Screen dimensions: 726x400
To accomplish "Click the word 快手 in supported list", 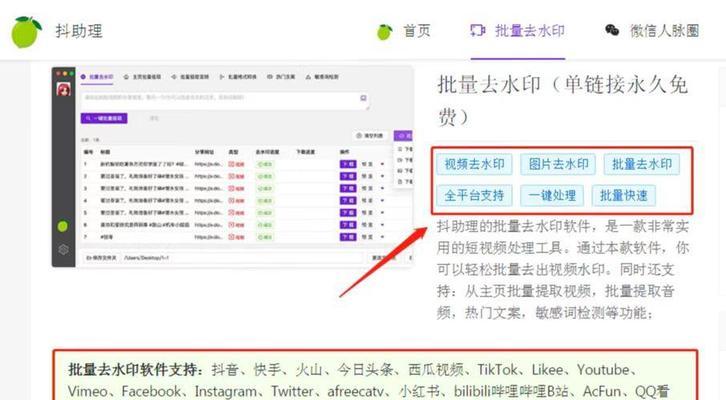I will [x=267, y=370].
